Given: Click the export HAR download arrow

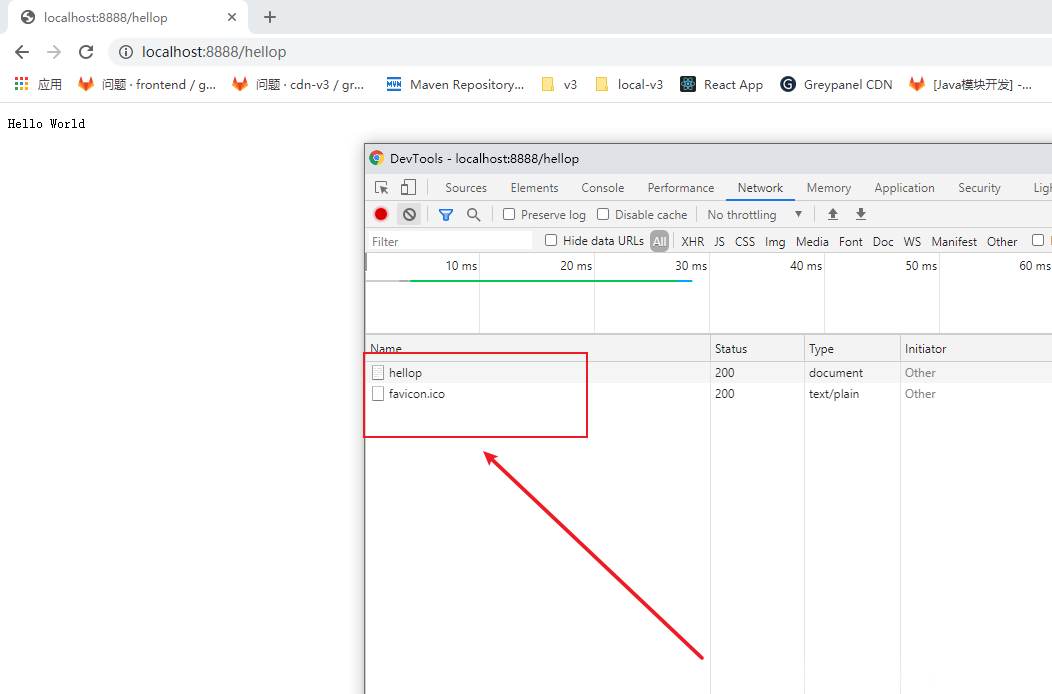Looking at the screenshot, I should (x=860, y=214).
